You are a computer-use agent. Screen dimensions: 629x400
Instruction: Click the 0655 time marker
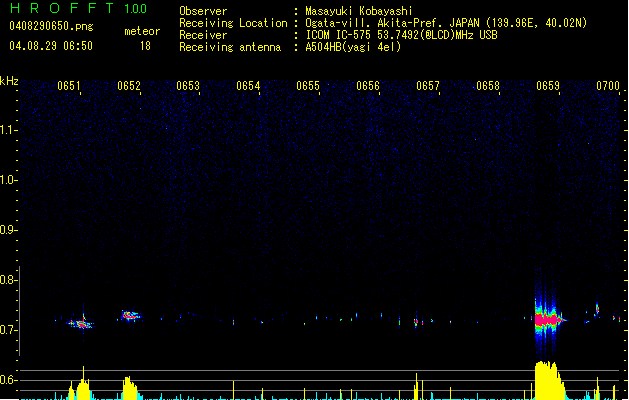[x=308, y=86]
